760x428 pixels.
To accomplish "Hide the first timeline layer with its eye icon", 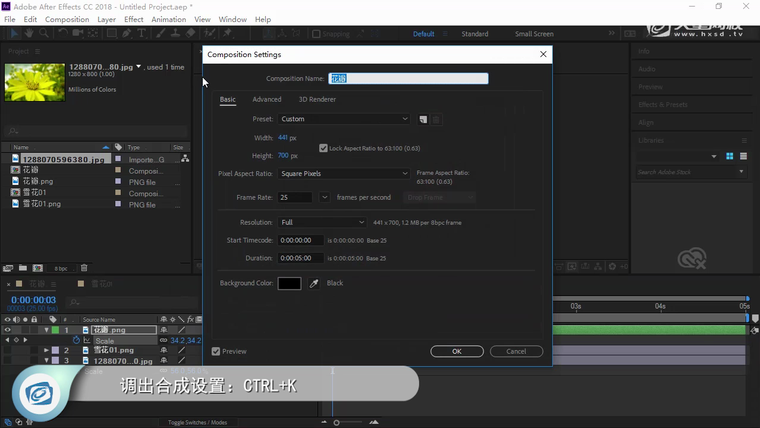I will (x=8, y=330).
